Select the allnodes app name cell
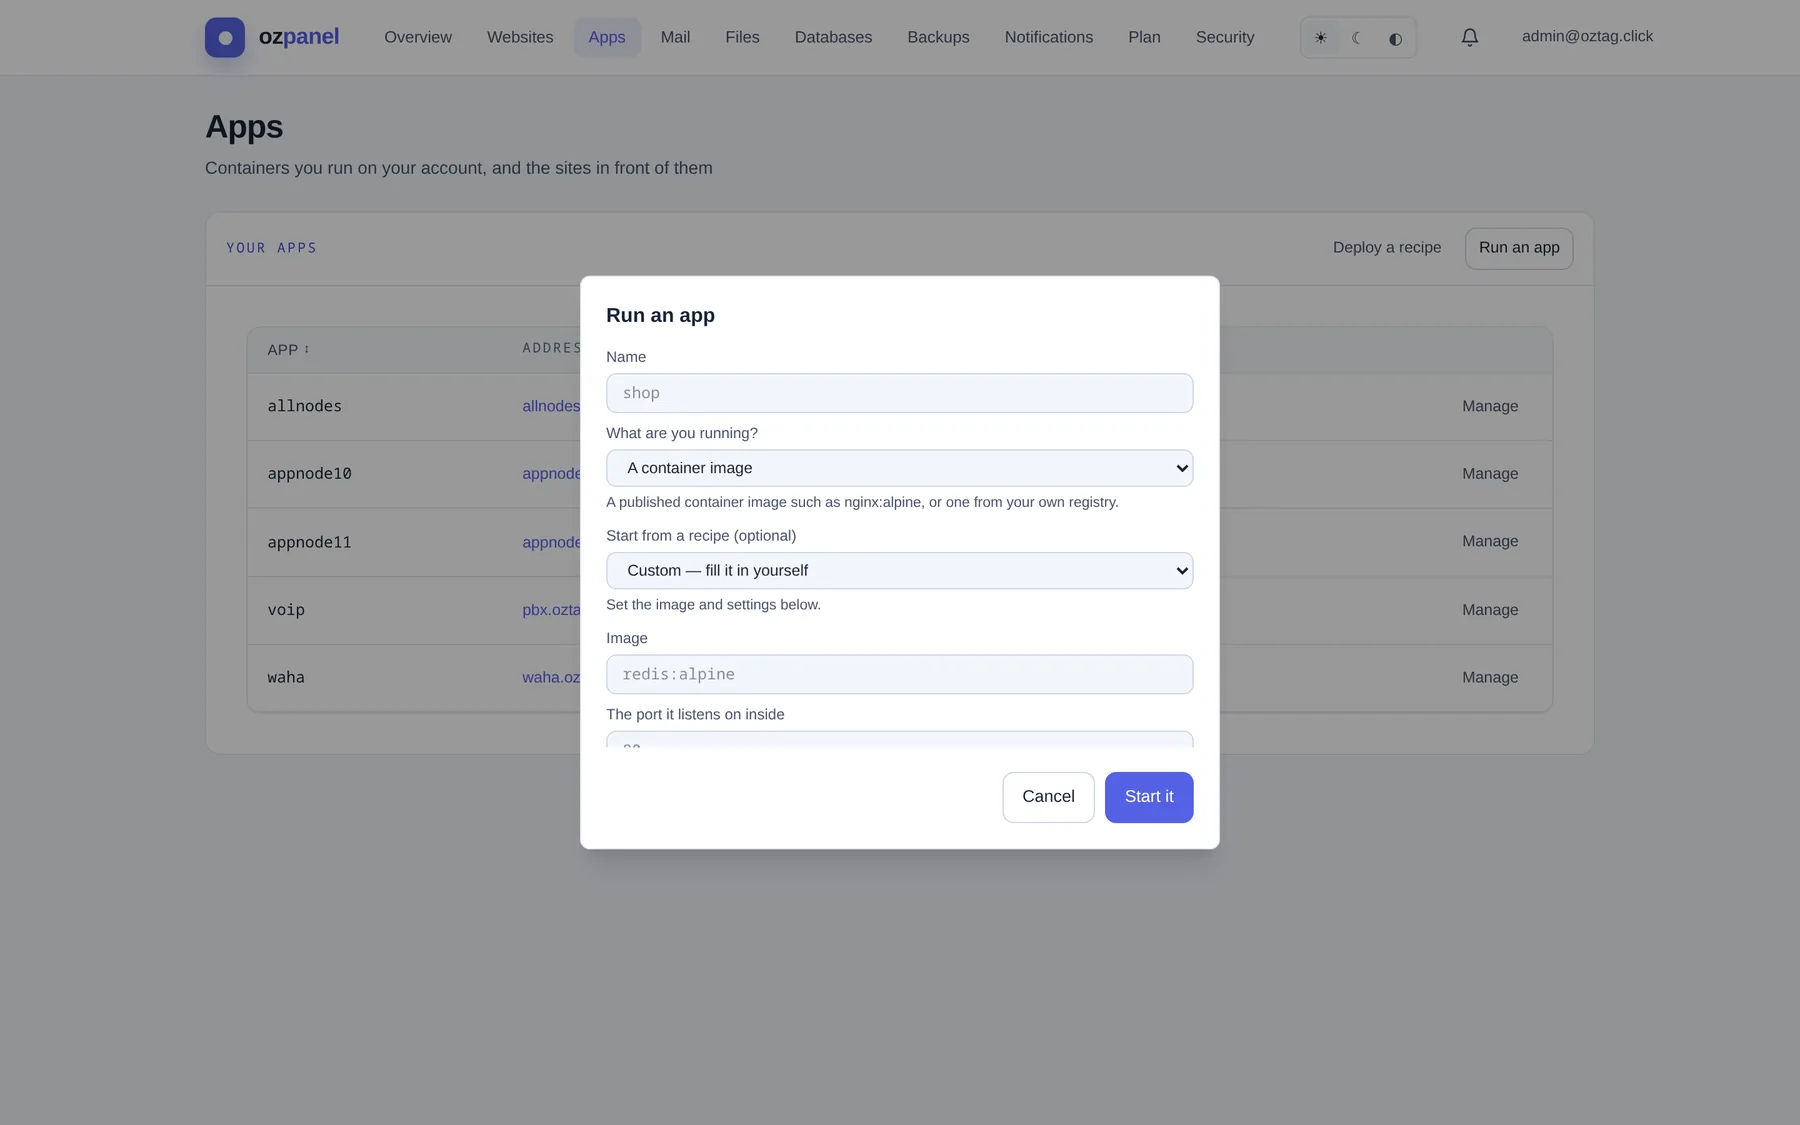Image resolution: width=1800 pixels, height=1125 pixels. click(x=305, y=406)
